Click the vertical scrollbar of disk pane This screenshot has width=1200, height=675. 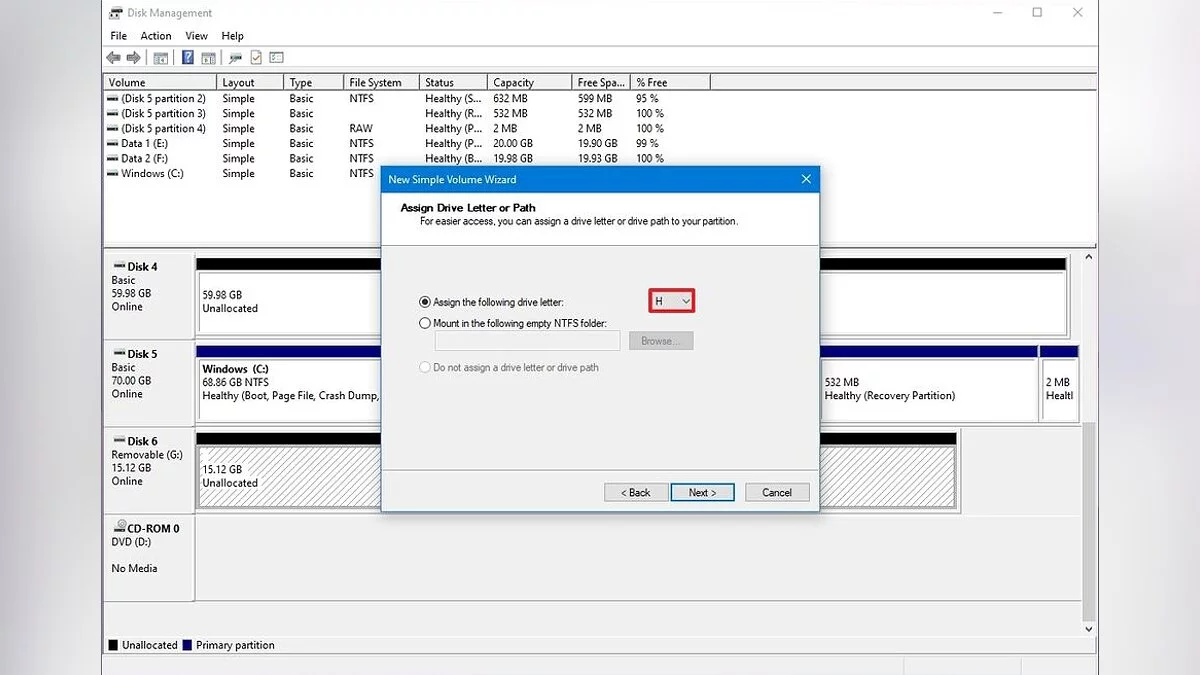click(1089, 500)
